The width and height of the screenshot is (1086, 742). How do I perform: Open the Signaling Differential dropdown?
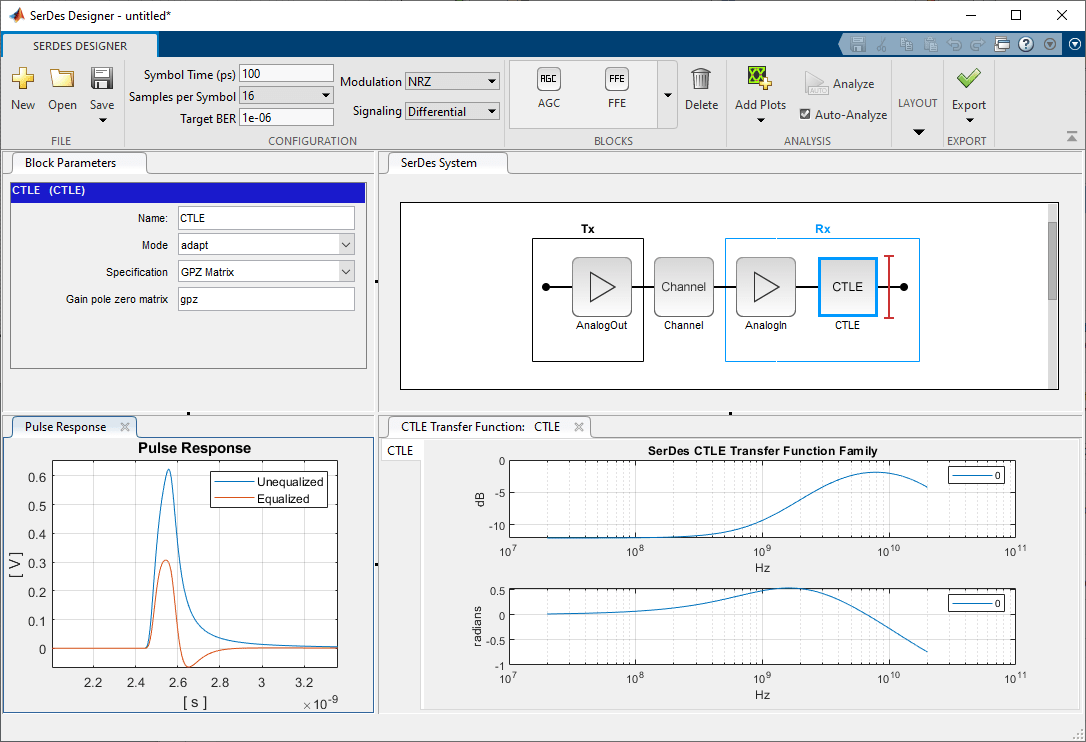(452, 111)
